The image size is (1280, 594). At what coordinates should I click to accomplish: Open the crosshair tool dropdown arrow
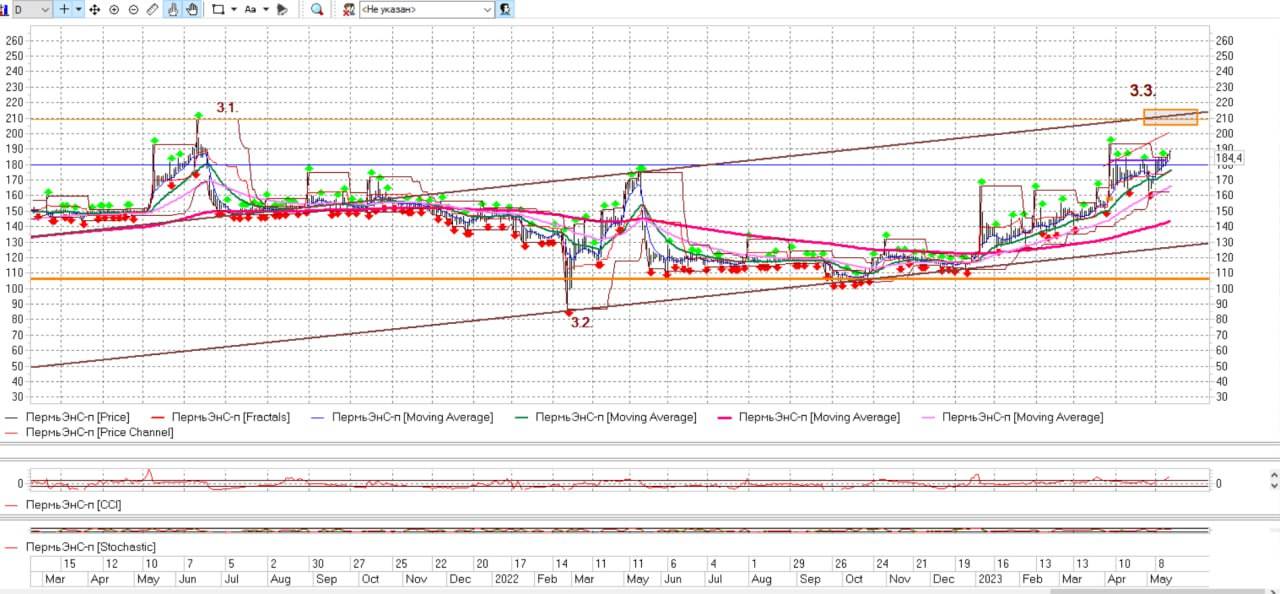point(79,9)
